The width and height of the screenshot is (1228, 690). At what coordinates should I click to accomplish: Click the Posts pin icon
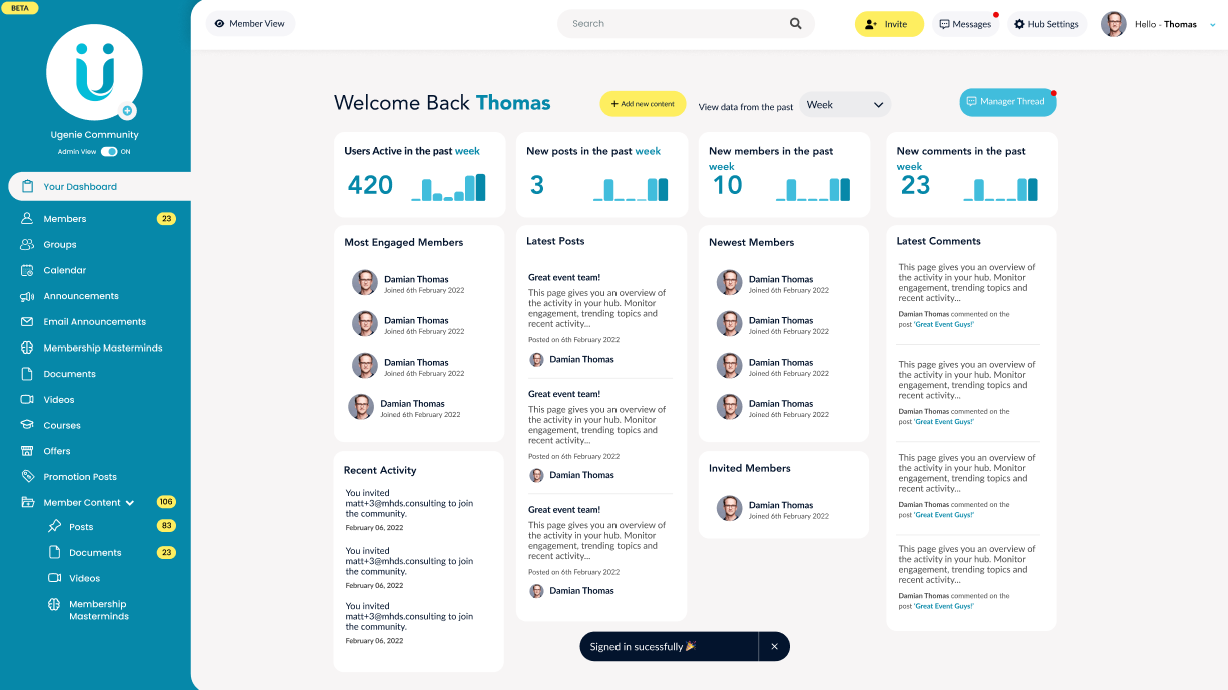click(54, 527)
